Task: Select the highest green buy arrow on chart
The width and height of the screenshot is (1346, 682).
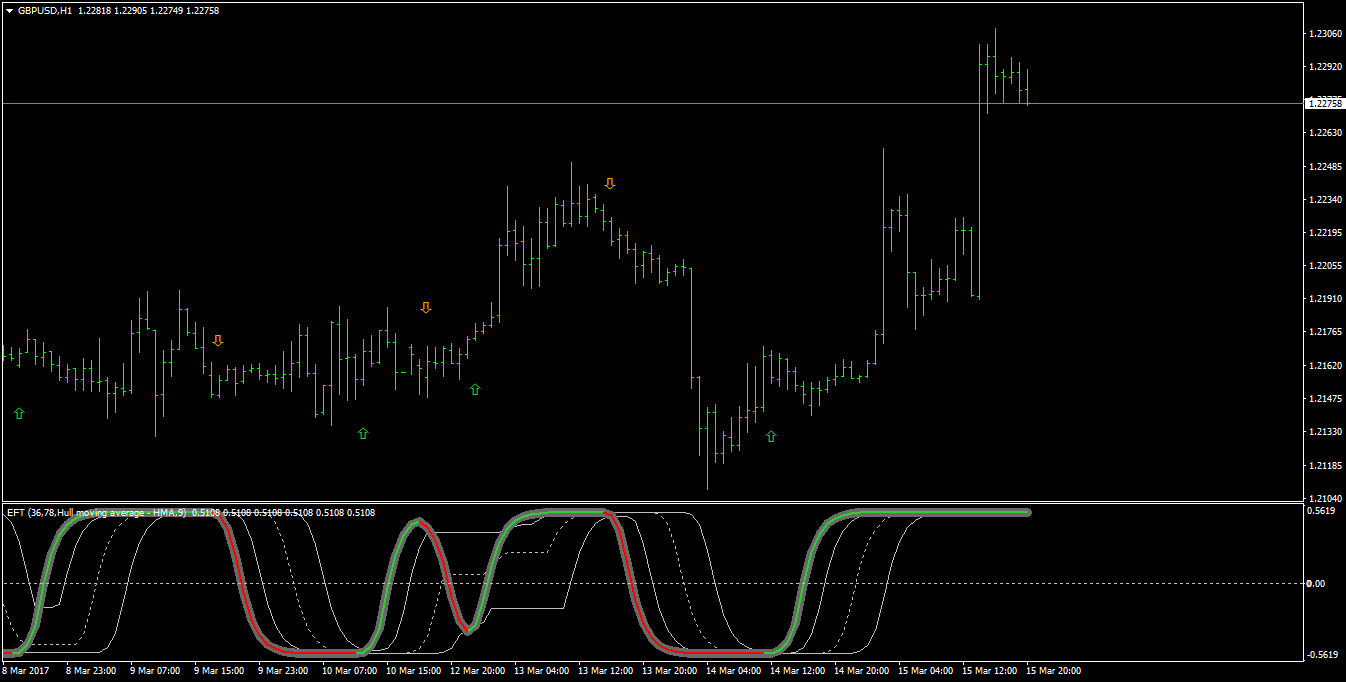Action: [475, 389]
